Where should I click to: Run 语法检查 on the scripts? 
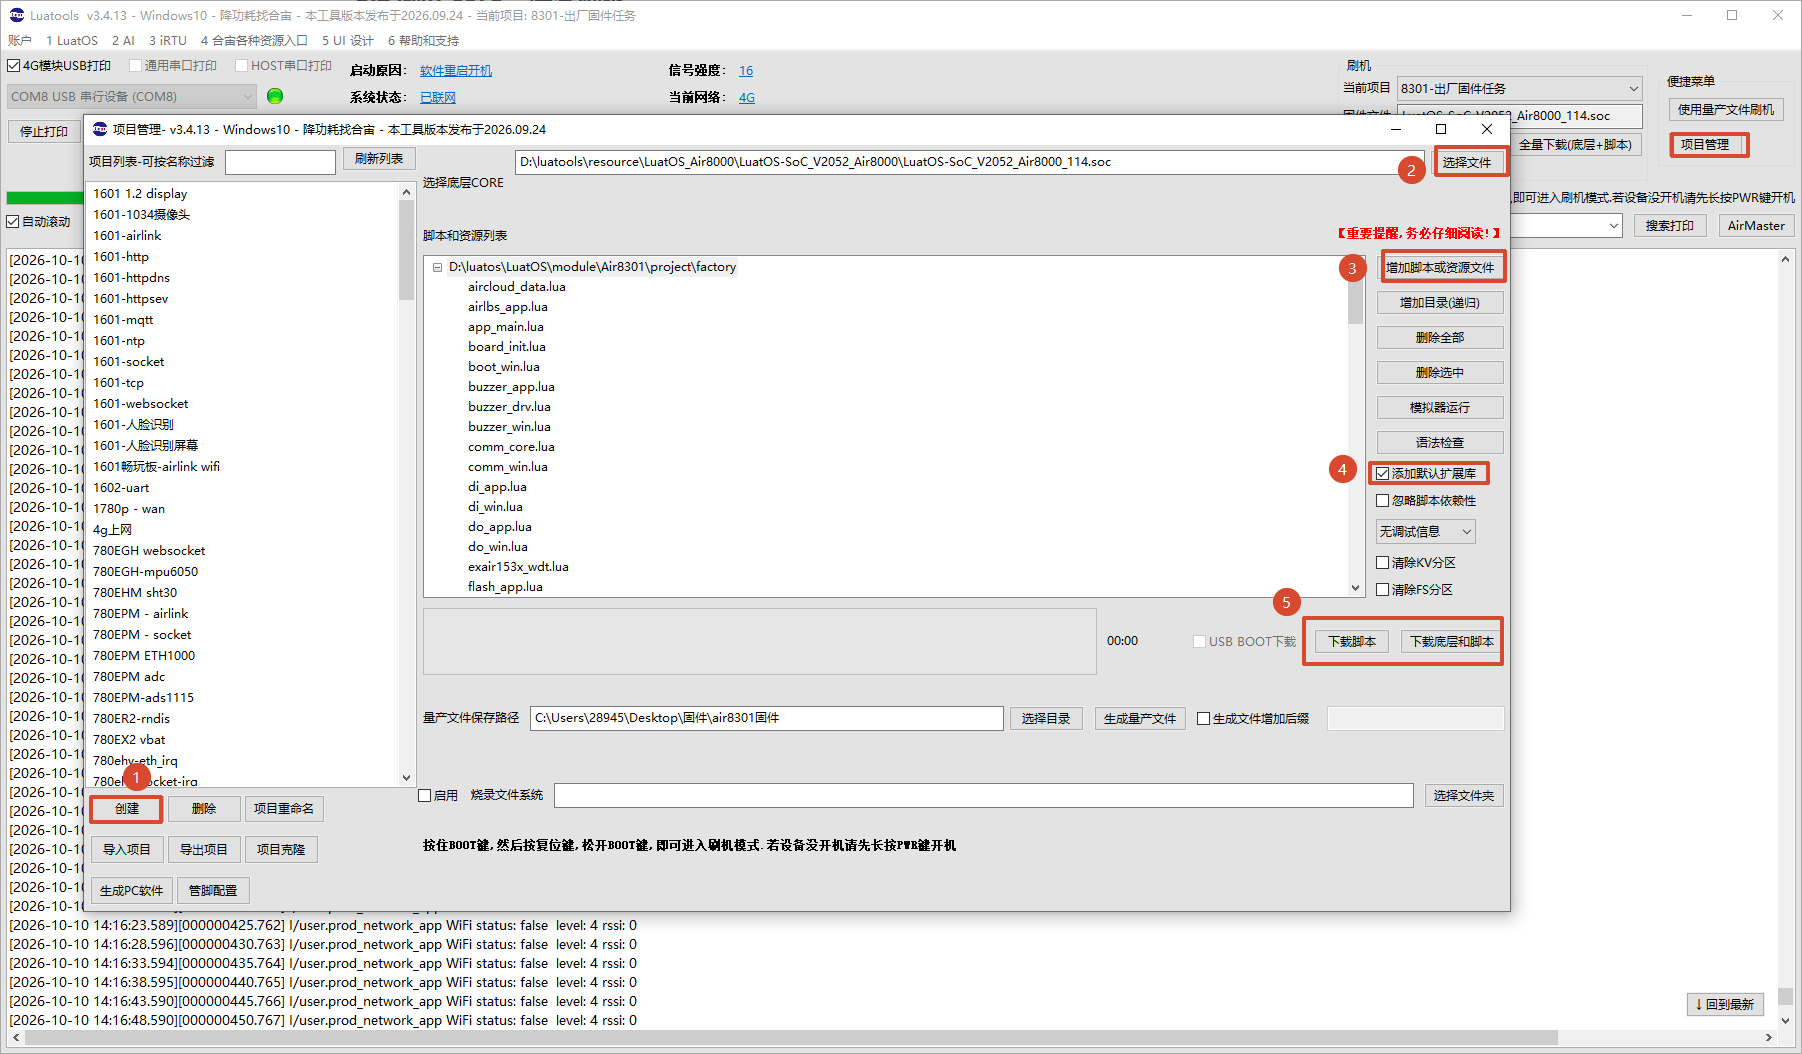coord(1440,443)
